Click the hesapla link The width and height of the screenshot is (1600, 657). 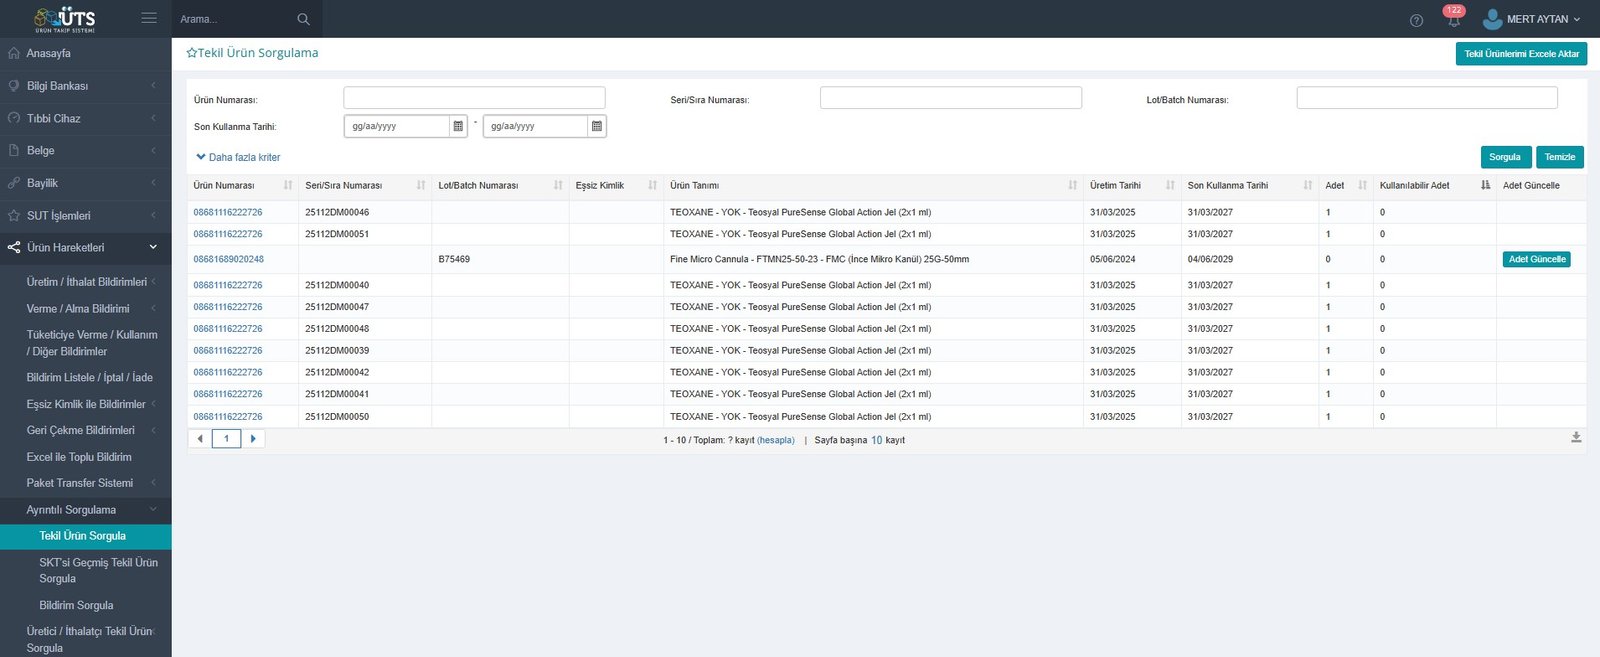click(x=776, y=440)
